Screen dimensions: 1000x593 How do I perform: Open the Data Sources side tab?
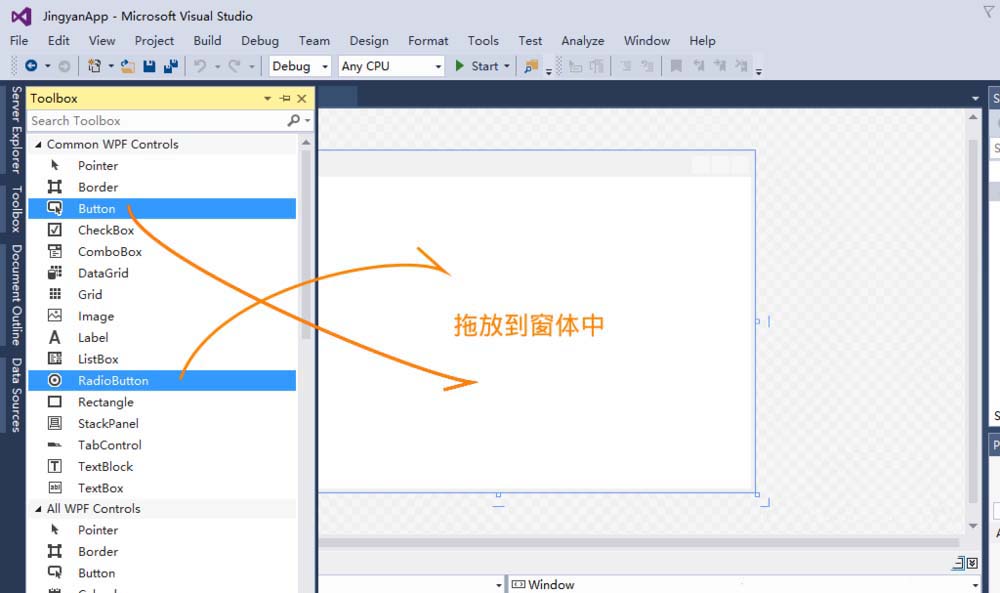16,395
